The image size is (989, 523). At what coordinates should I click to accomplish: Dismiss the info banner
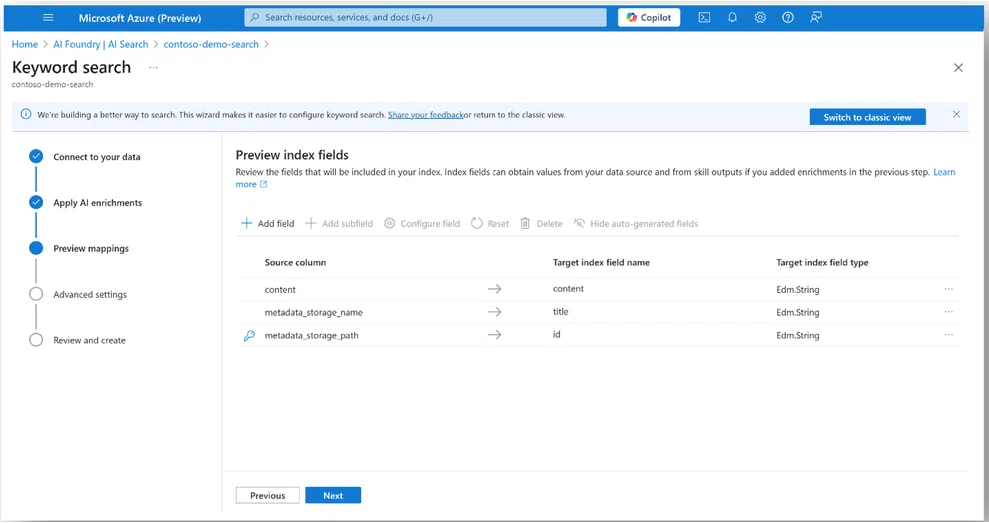(x=956, y=114)
